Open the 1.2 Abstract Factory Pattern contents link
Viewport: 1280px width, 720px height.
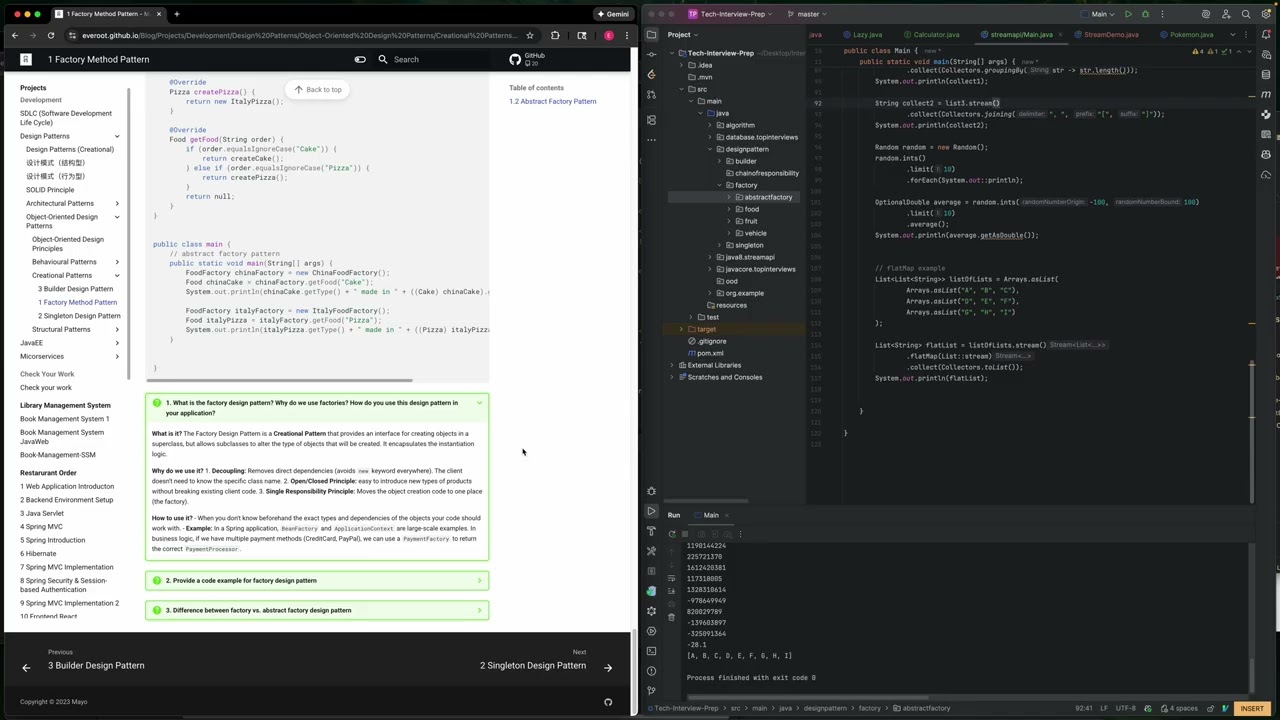click(x=552, y=101)
